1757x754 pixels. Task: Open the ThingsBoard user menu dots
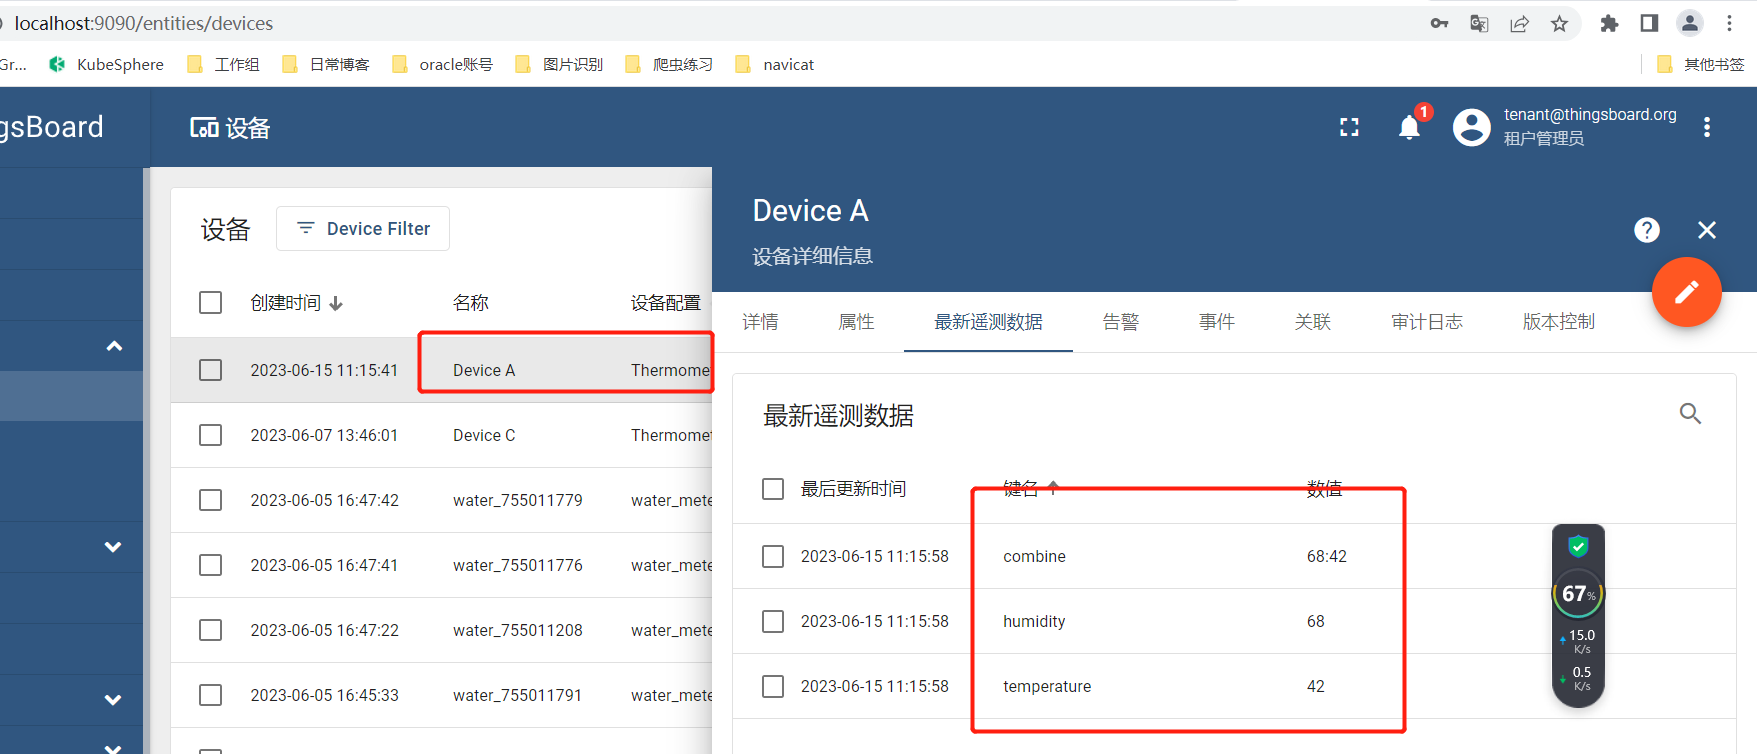point(1707,127)
